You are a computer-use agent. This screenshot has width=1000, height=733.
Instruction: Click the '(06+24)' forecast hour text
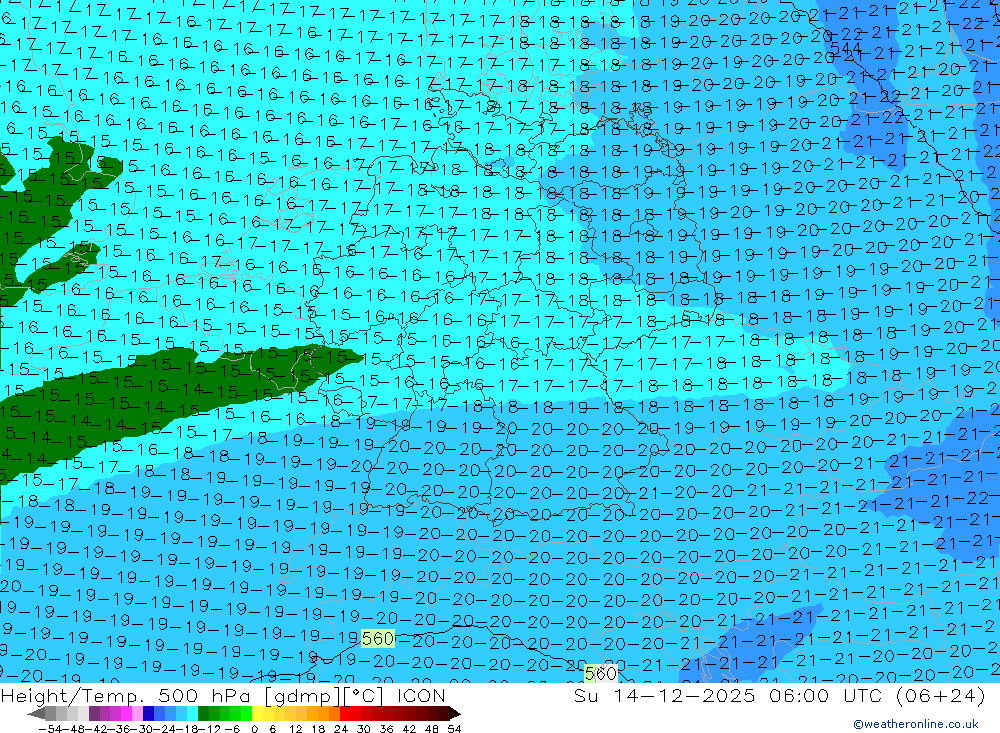click(940, 695)
